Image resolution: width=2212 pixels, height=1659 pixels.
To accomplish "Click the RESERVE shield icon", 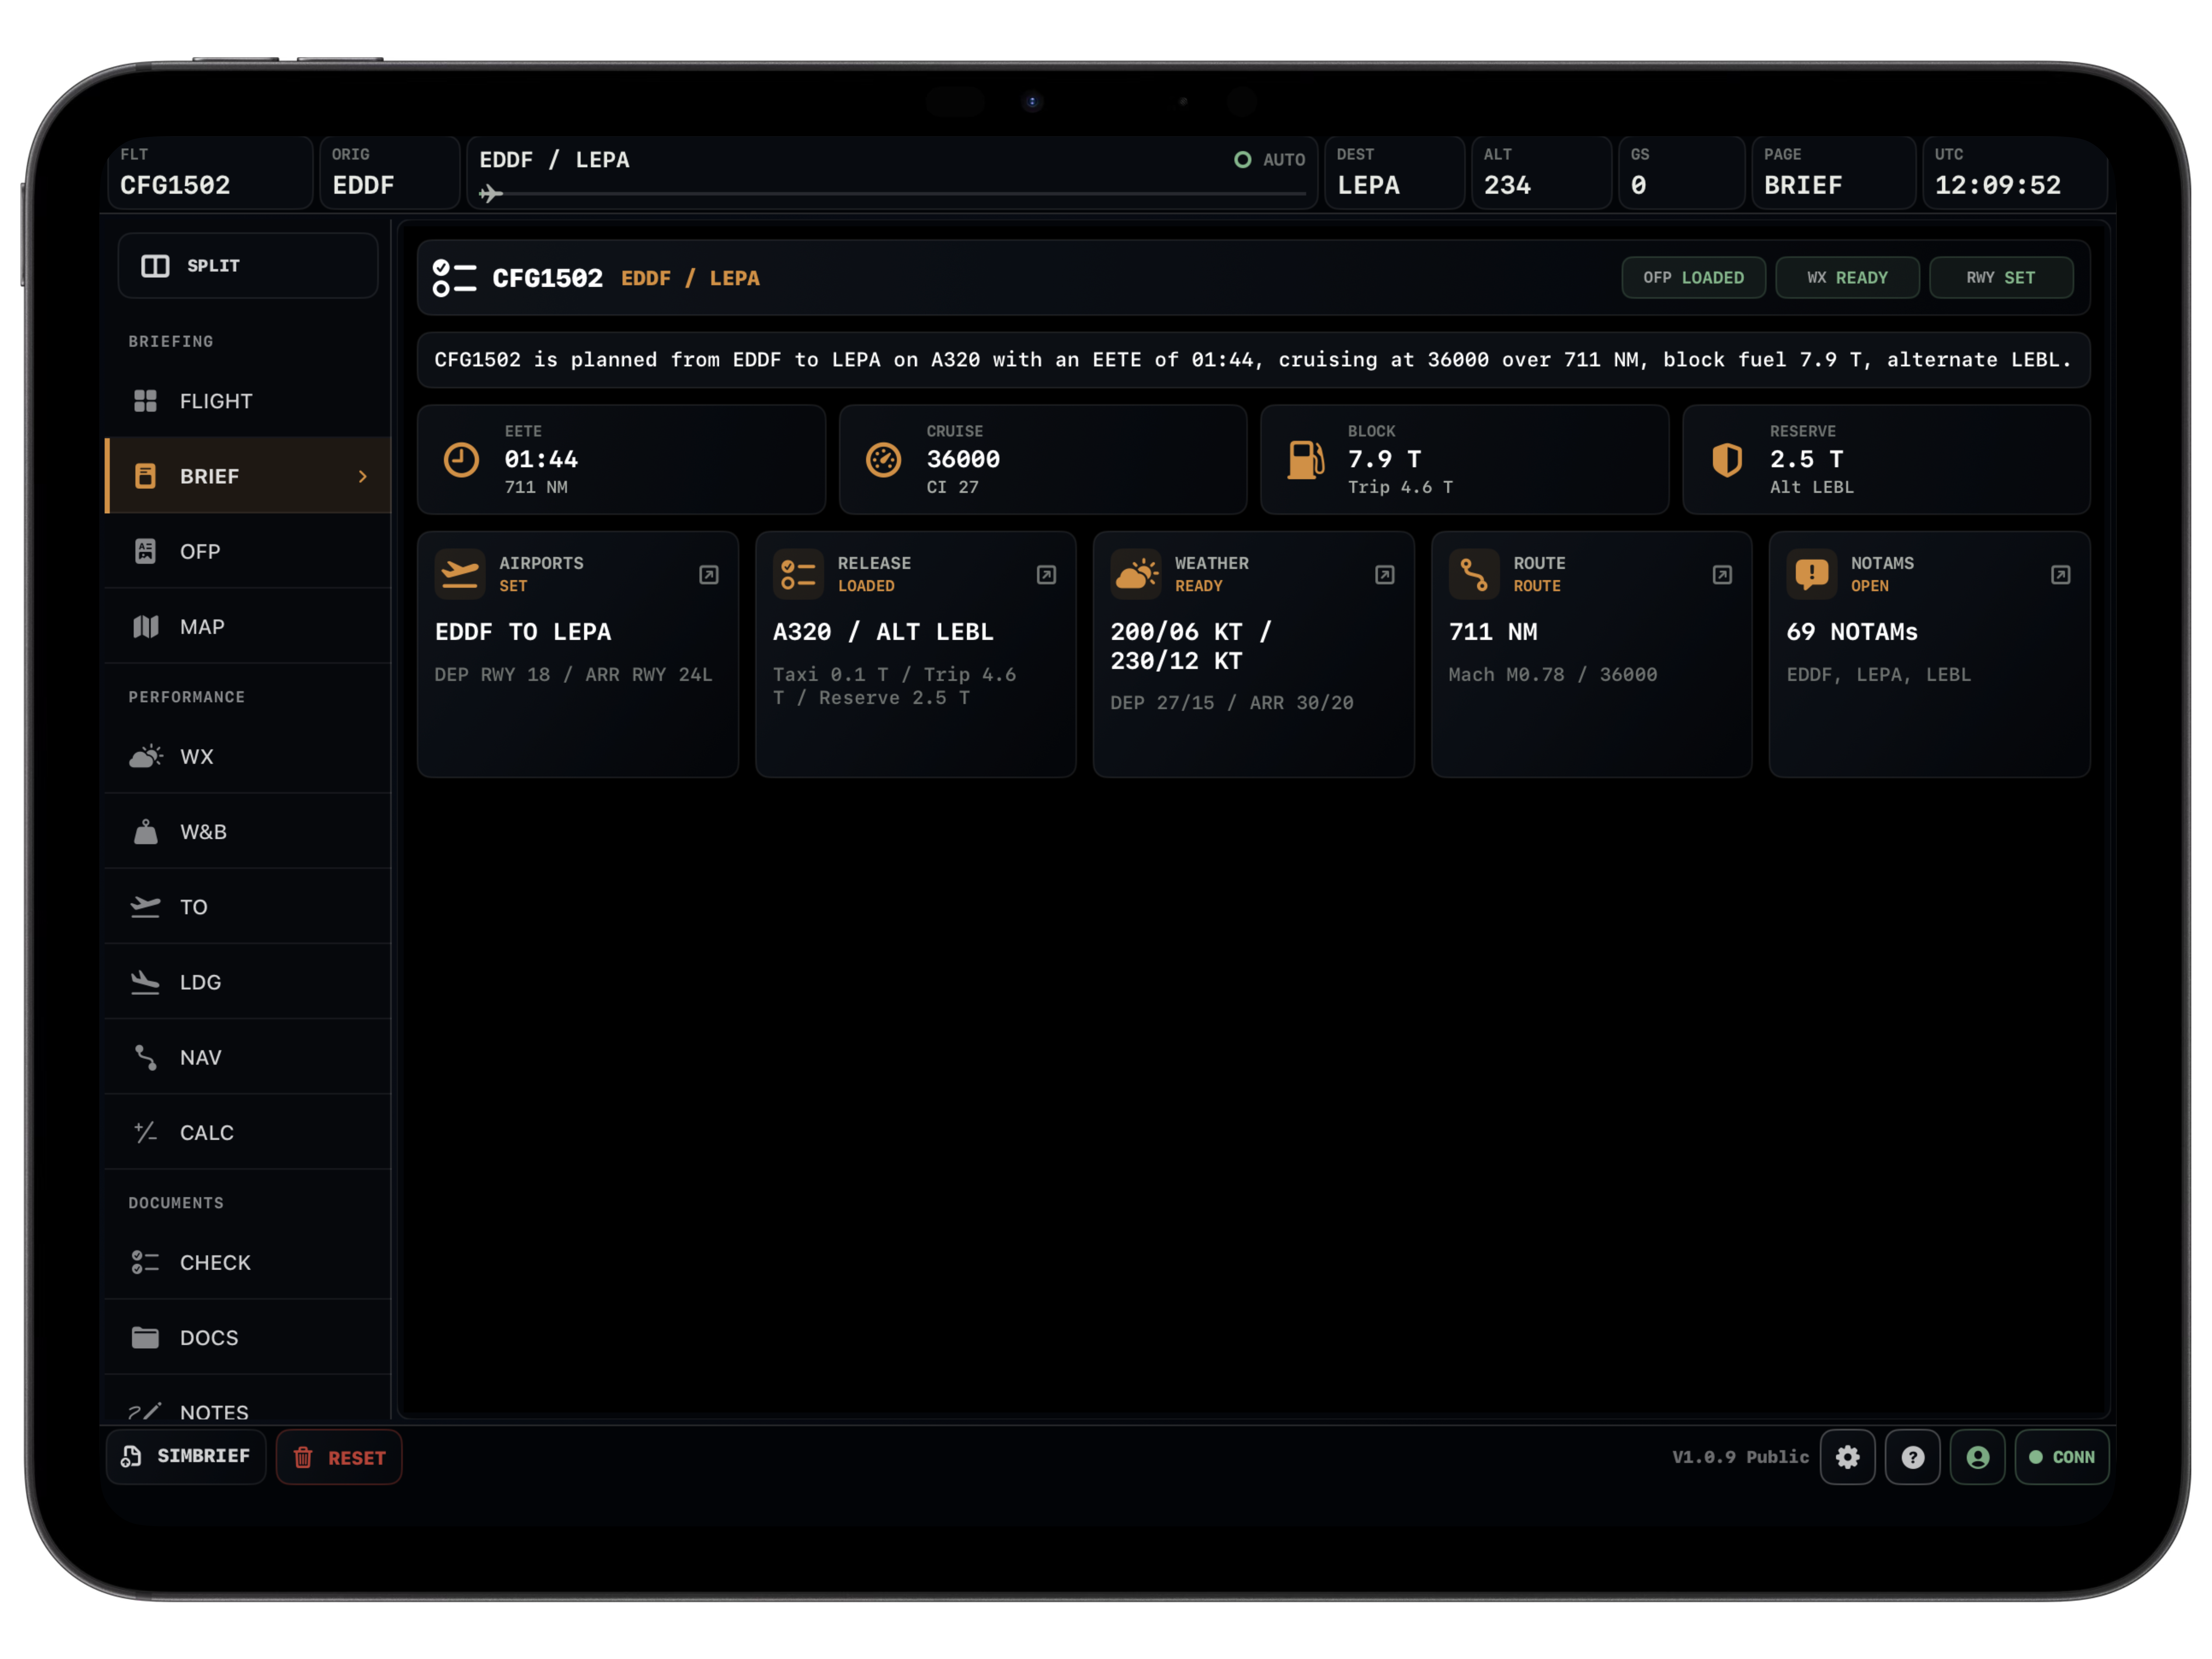I will 1727,460.
